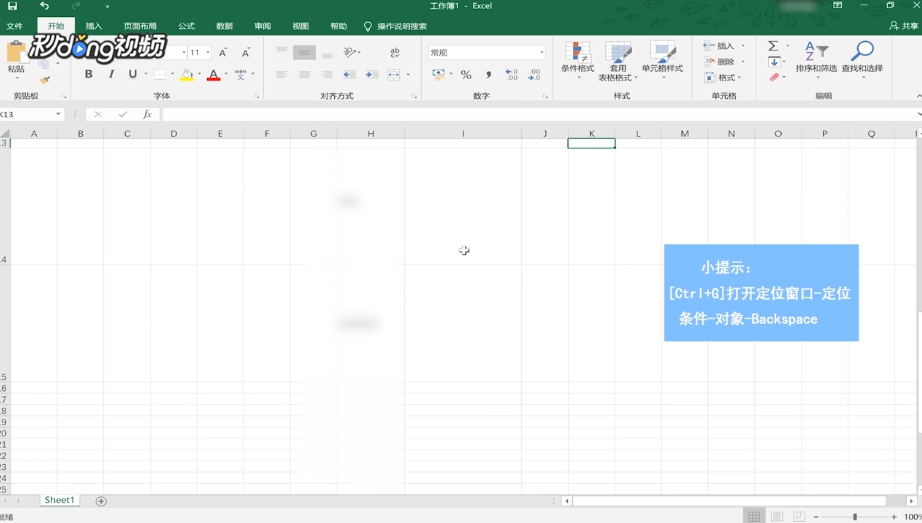
Task: Apply cell borders icon
Action: point(159,74)
